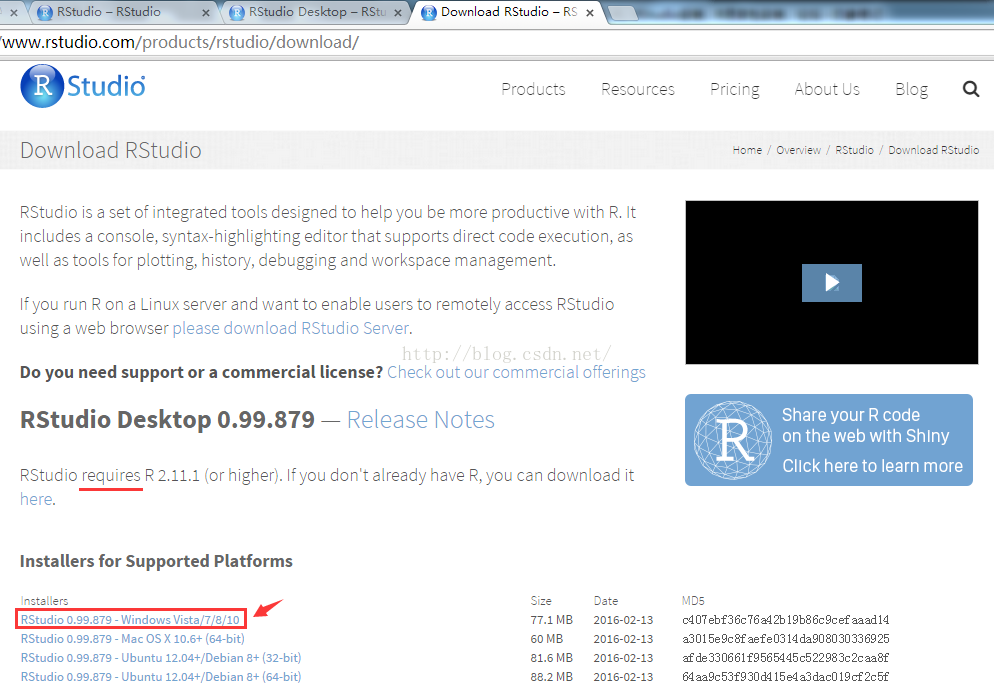
Task: Click the 'RStudio Desktop 0.99.879' heading
Action: tap(167, 420)
